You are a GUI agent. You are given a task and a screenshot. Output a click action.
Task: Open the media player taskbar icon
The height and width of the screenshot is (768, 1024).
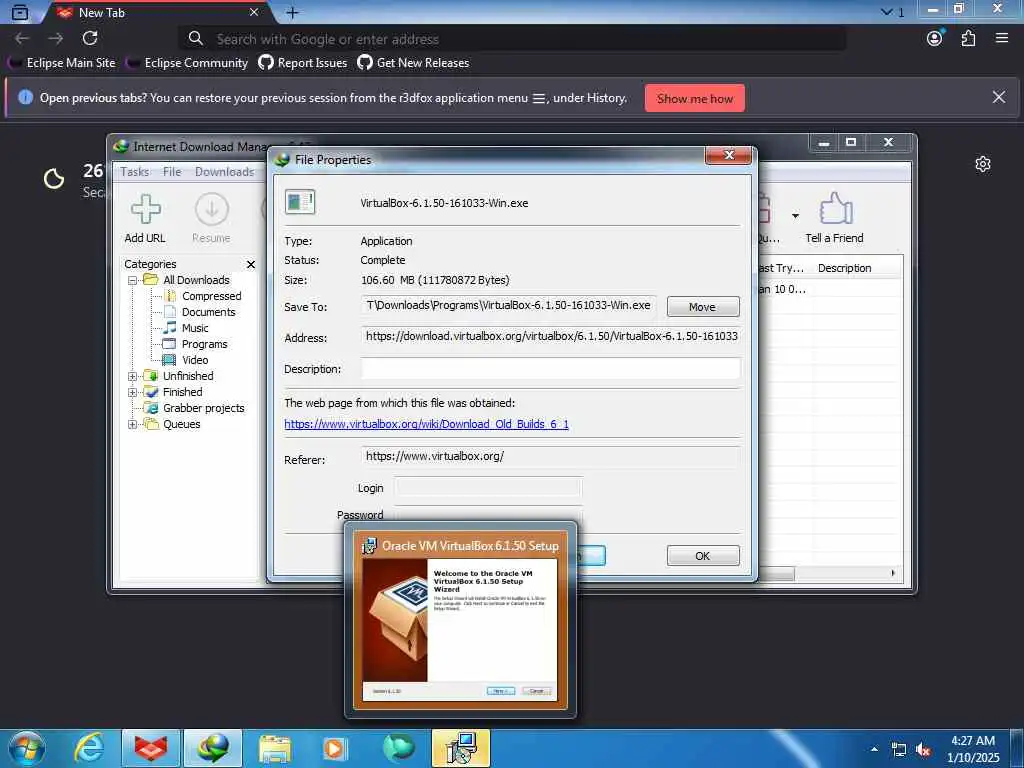336,748
